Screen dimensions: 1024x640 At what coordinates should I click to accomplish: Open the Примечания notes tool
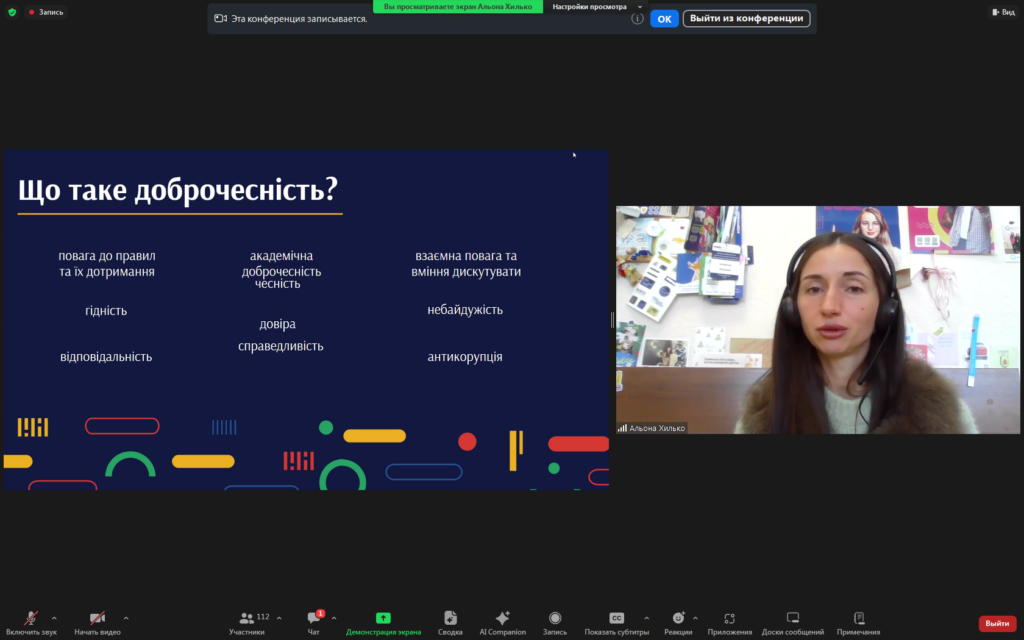[858, 622]
